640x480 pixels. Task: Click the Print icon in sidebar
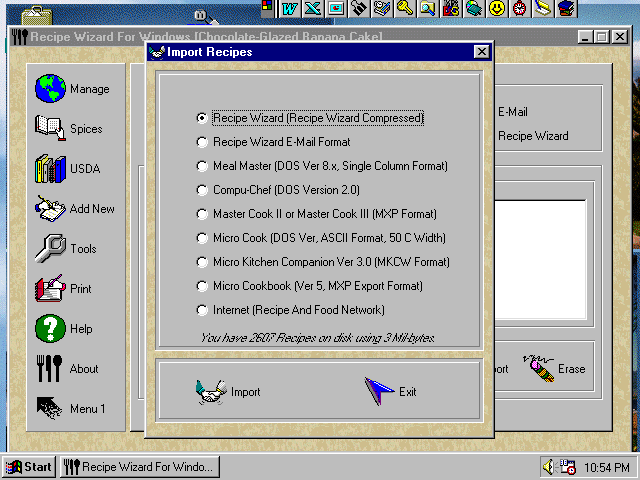pos(50,288)
